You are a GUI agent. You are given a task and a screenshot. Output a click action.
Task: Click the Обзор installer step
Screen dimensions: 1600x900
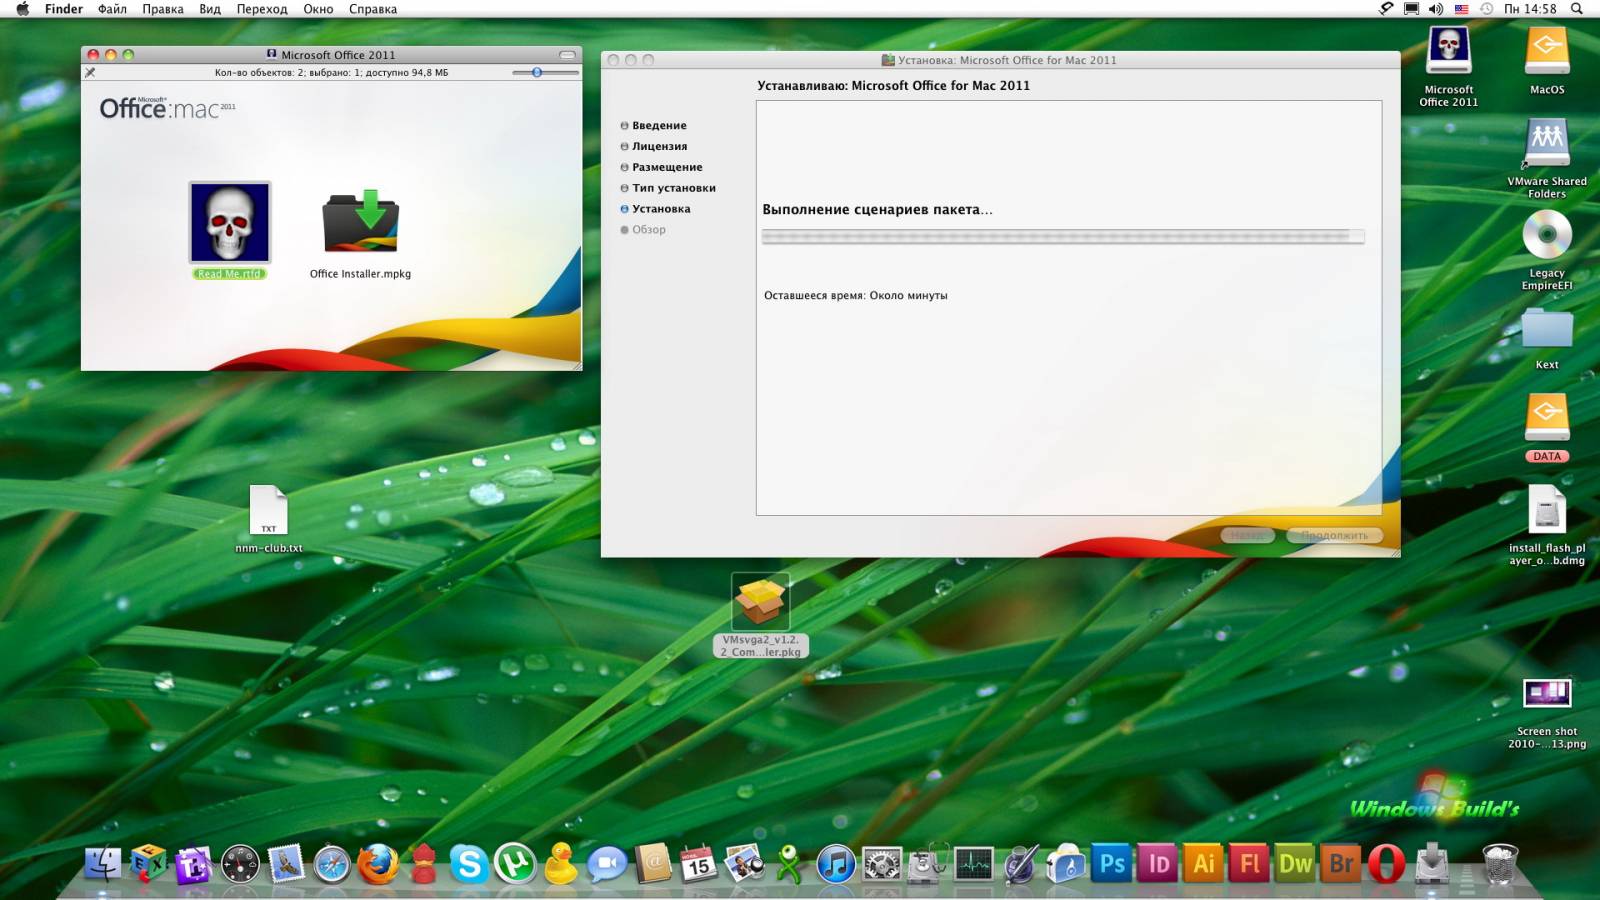(x=643, y=230)
